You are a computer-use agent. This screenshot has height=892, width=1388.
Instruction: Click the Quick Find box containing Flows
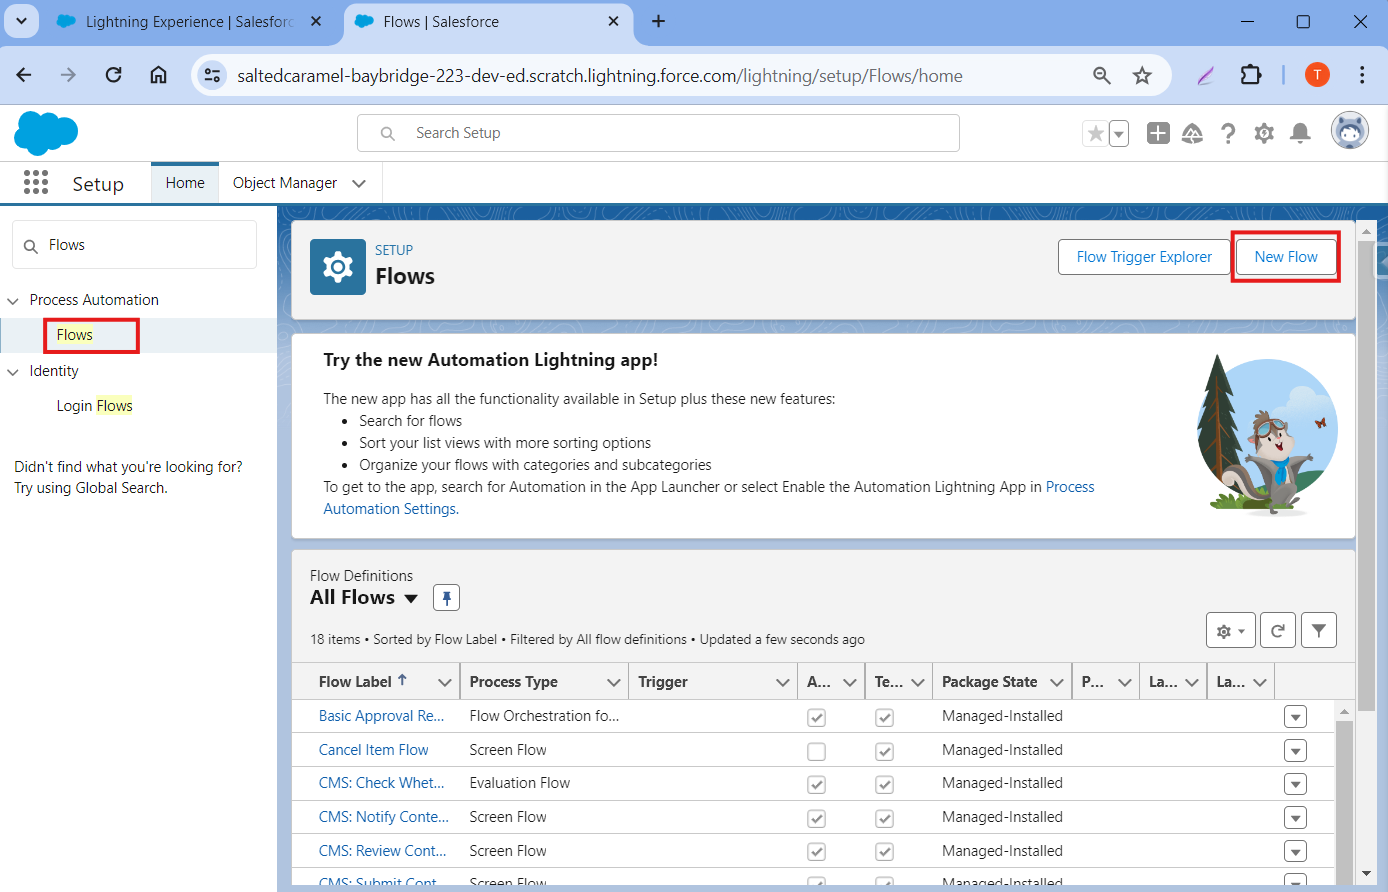134,245
